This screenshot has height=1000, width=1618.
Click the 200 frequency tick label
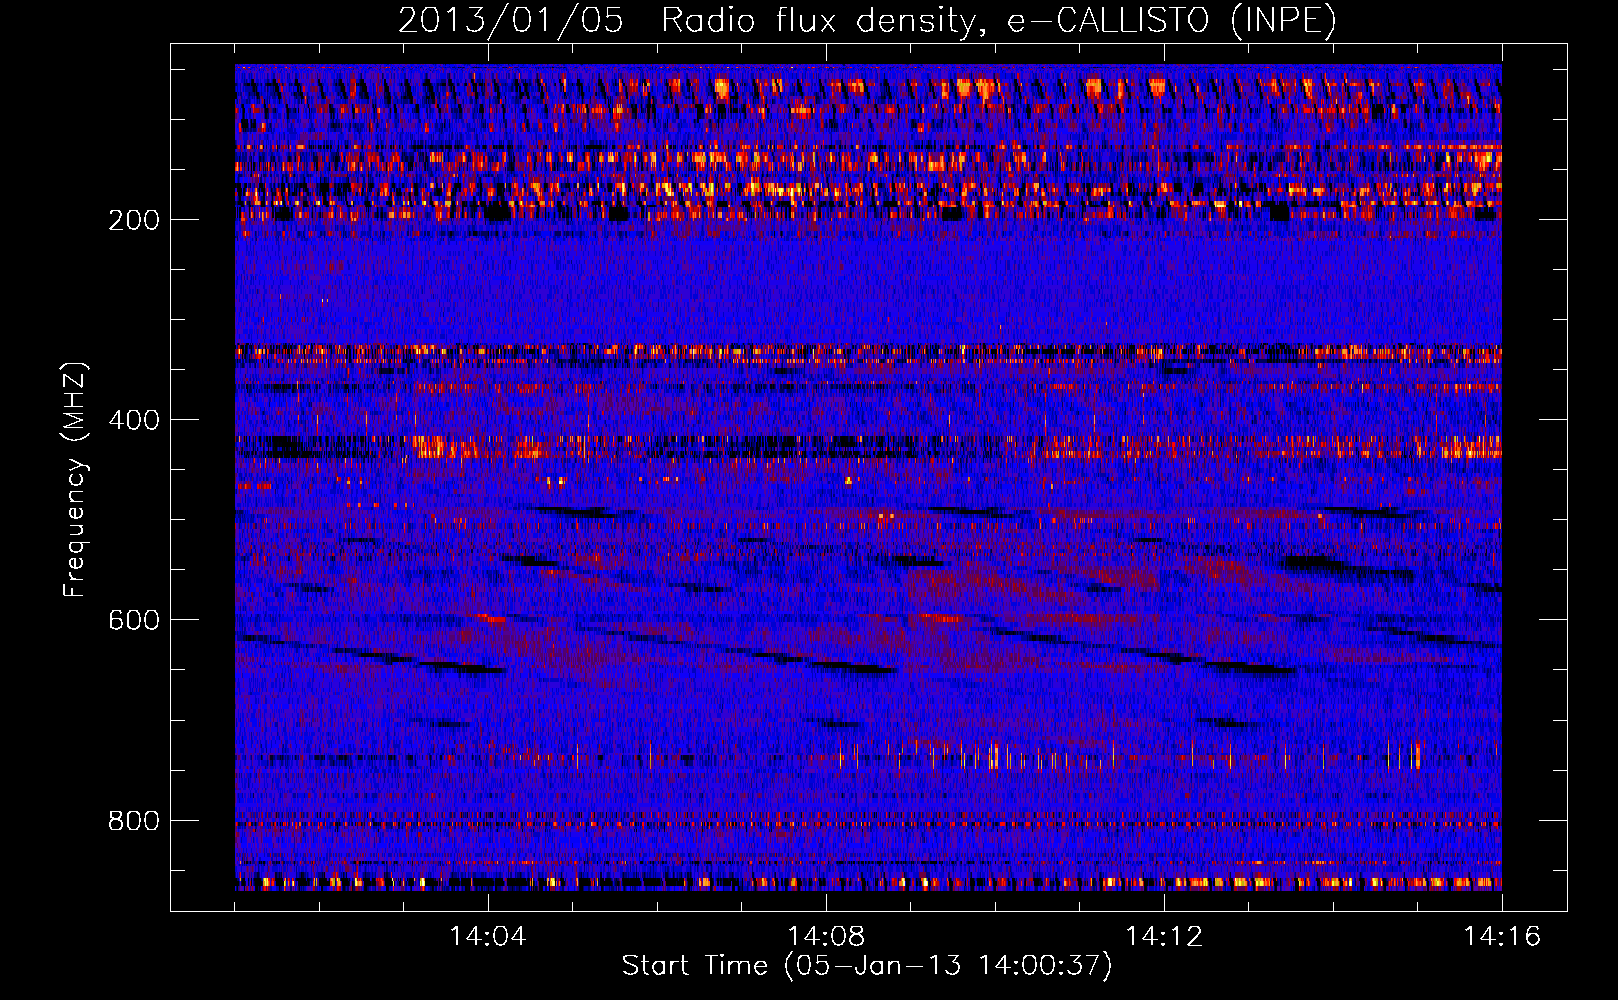(134, 220)
